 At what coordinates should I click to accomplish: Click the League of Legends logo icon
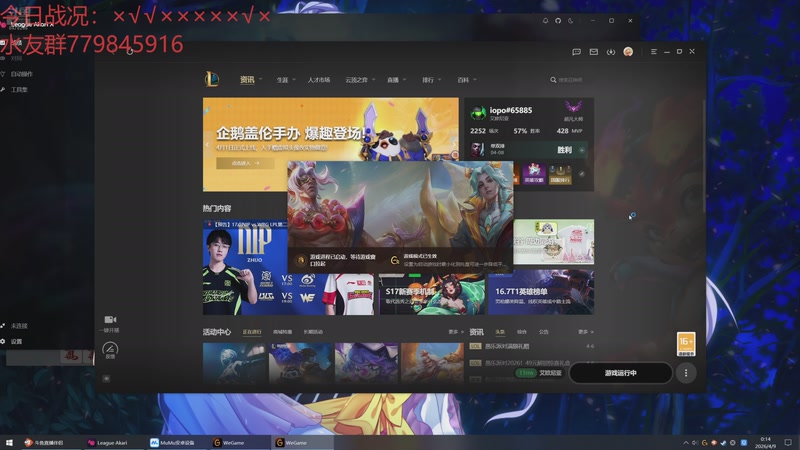click(212, 79)
